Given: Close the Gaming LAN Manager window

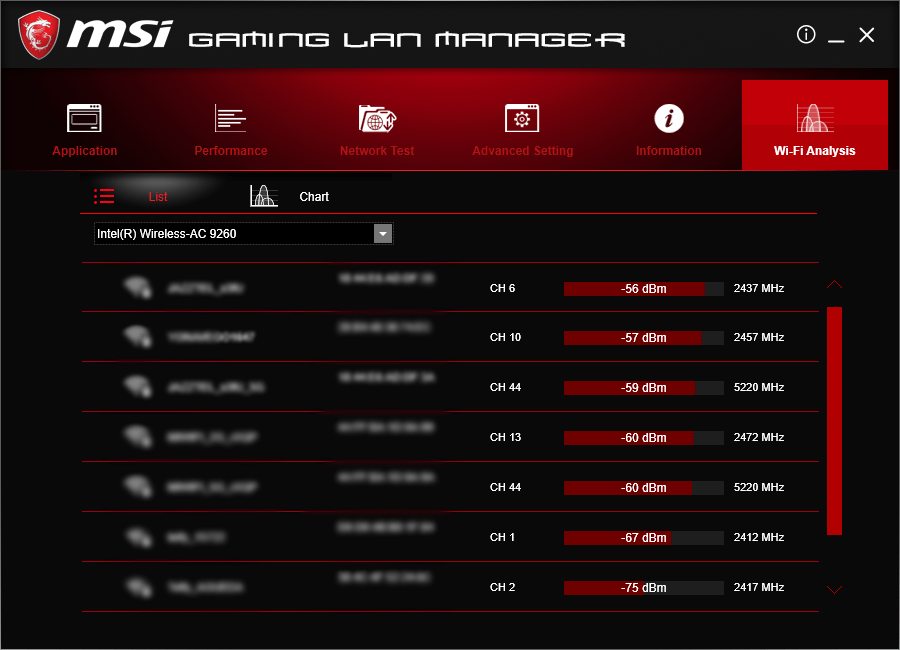Looking at the screenshot, I should pyautogui.click(x=867, y=35).
